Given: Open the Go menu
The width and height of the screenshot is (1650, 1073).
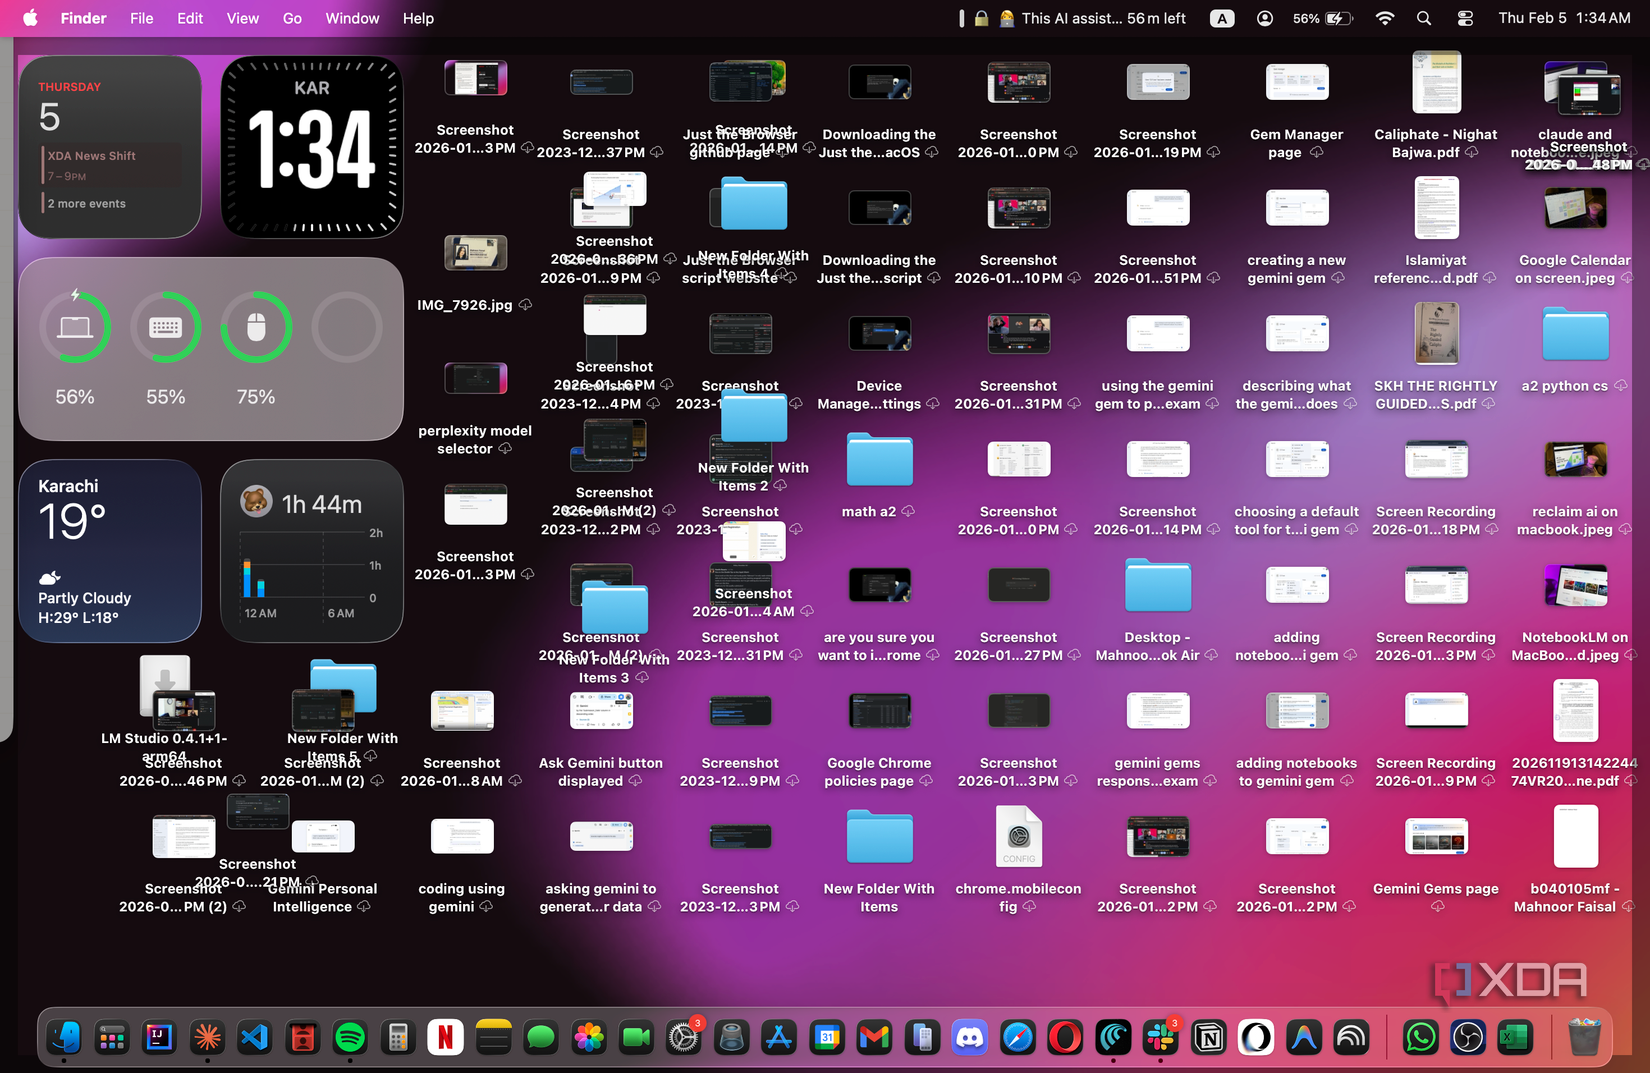Looking at the screenshot, I should tap(292, 18).
